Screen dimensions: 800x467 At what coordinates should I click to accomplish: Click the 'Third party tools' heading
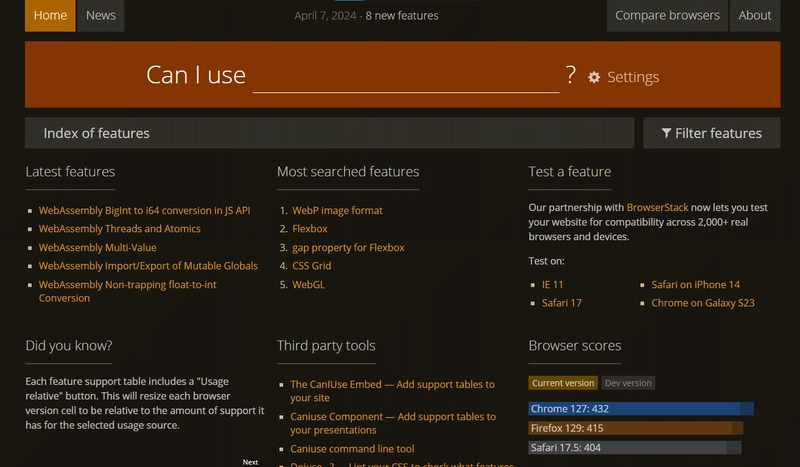pyautogui.click(x=326, y=346)
